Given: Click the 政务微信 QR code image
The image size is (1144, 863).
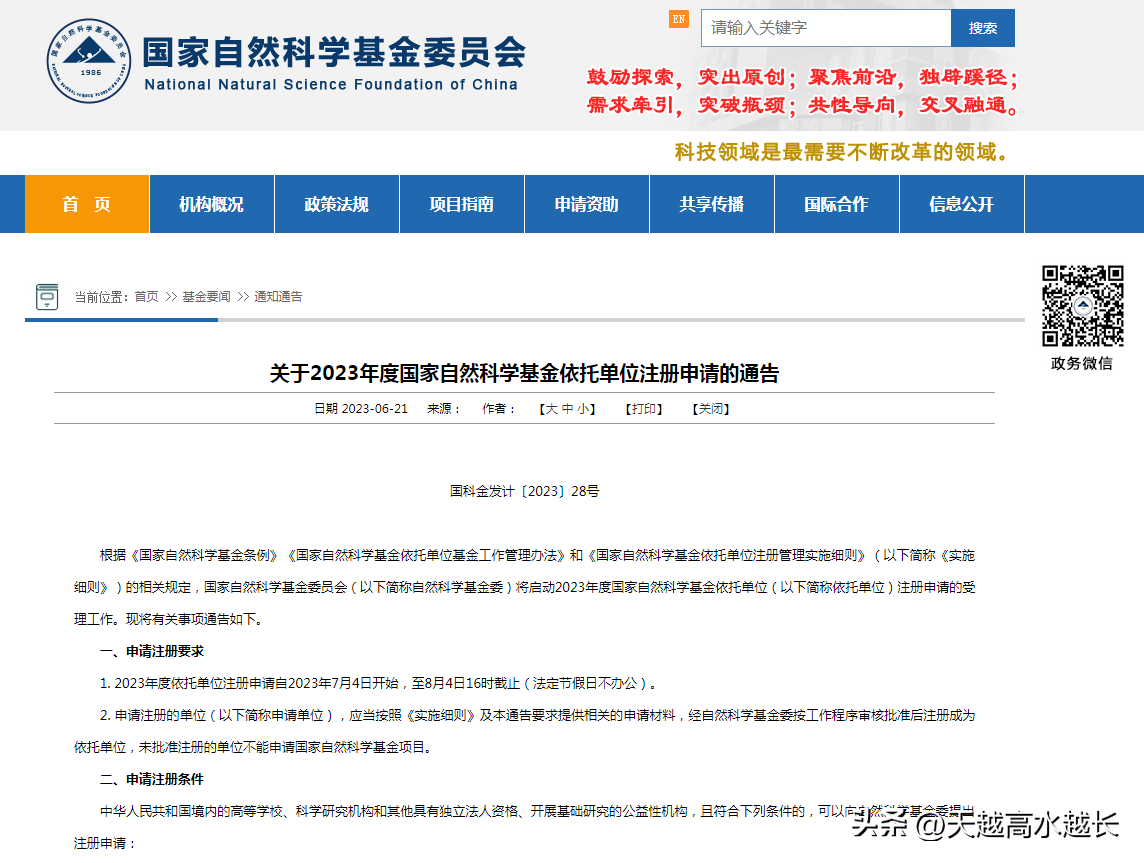Looking at the screenshot, I should point(1082,306).
